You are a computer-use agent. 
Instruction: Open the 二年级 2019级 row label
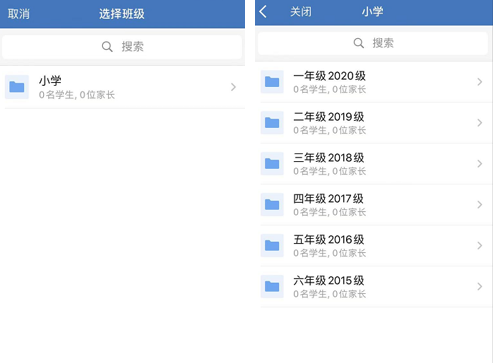[x=329, y=117]
